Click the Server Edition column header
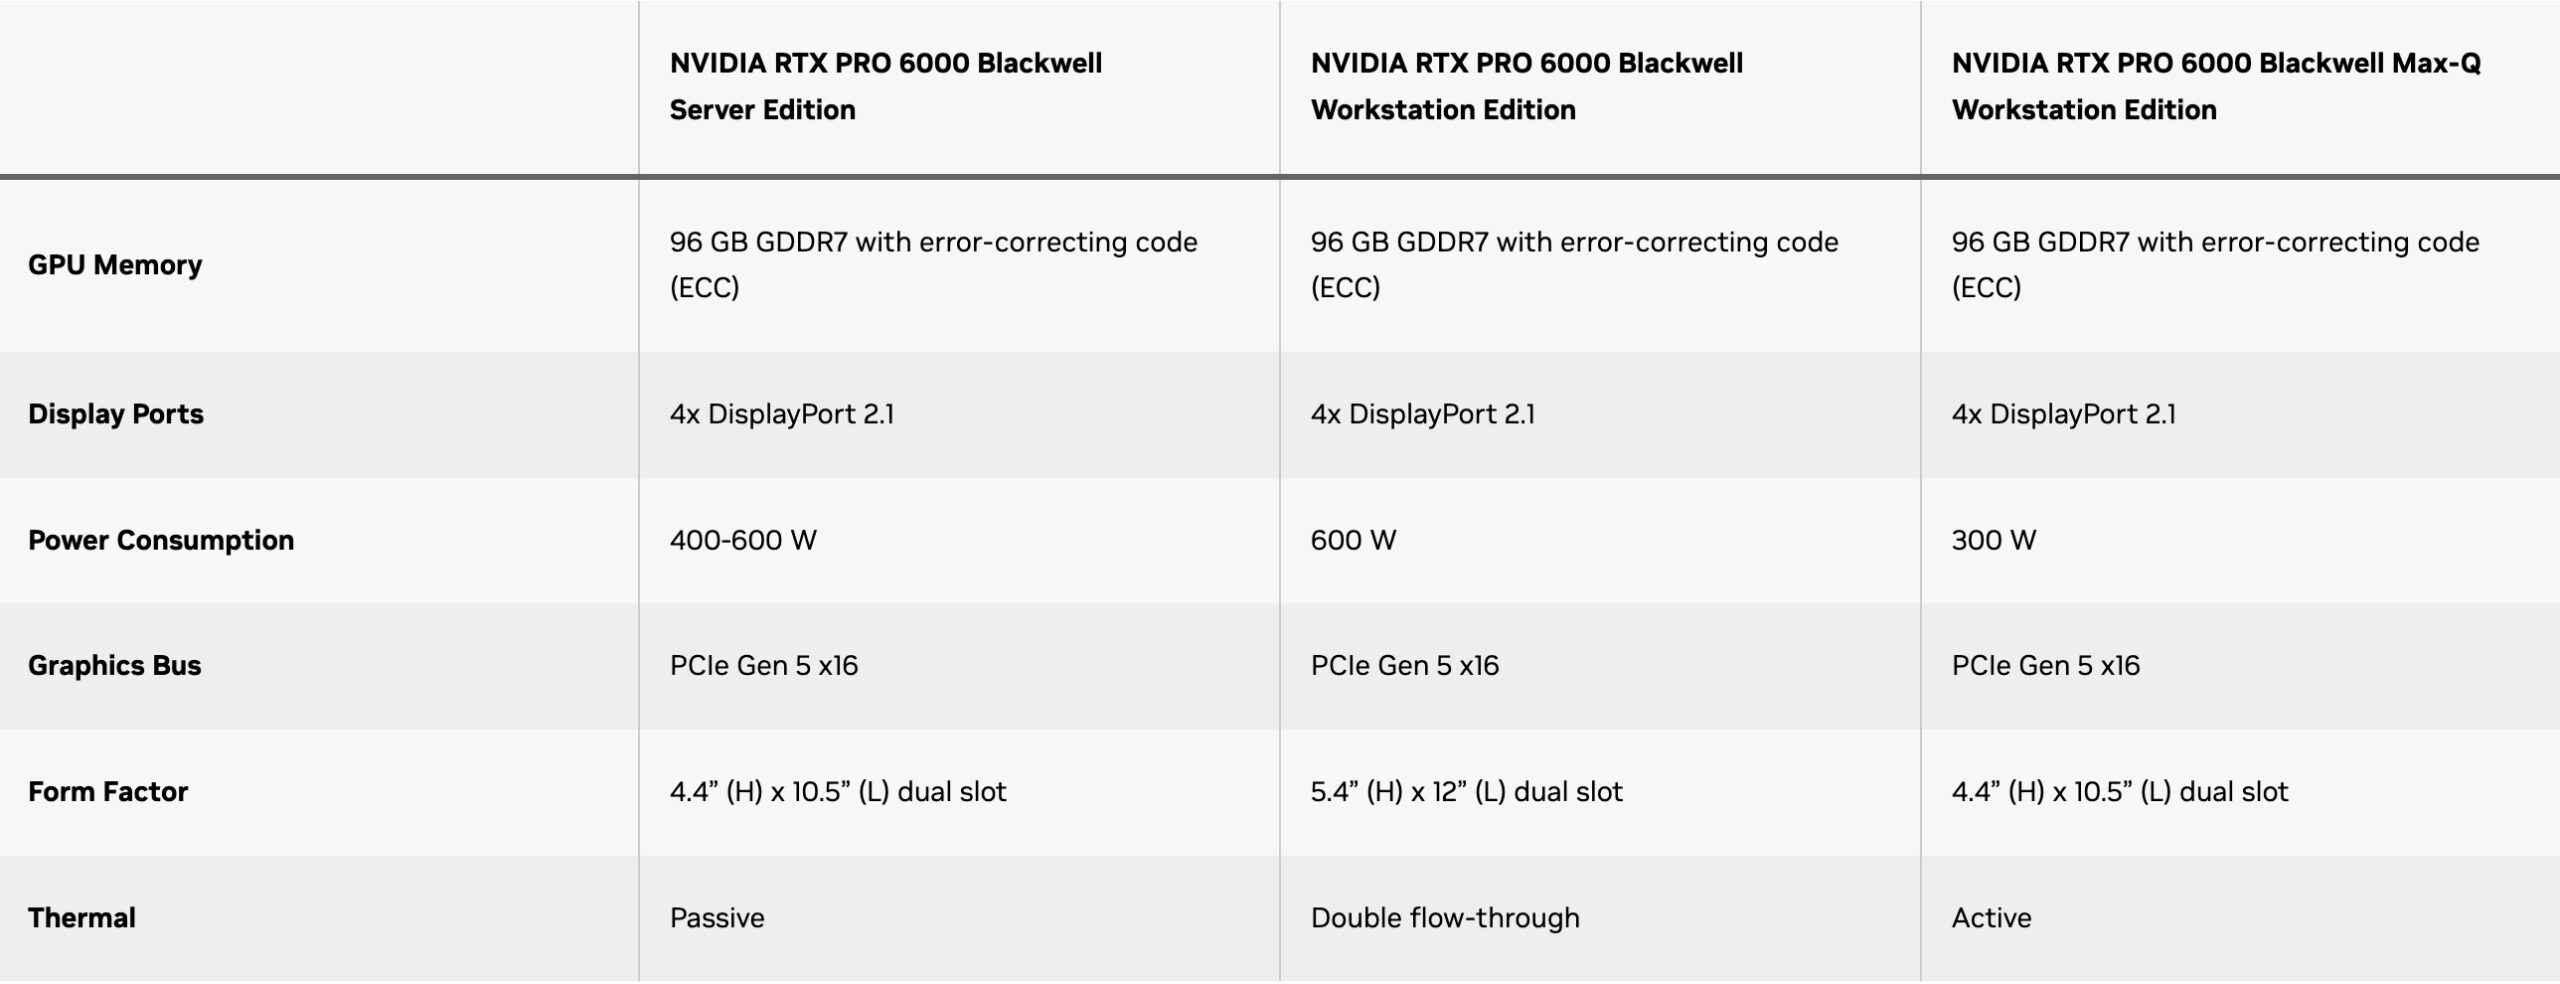 [885, 86]
